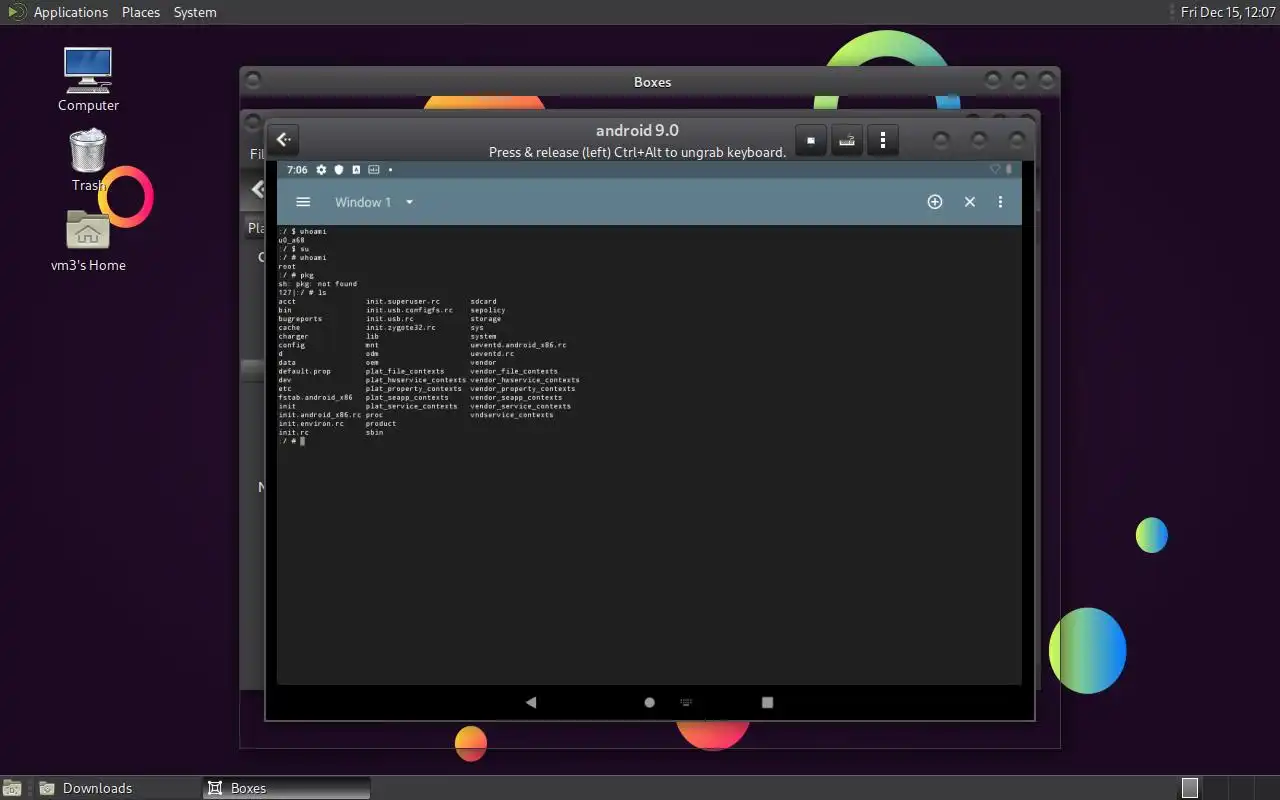Open the Places menu
1280x800 pixels.
[141, 12]
